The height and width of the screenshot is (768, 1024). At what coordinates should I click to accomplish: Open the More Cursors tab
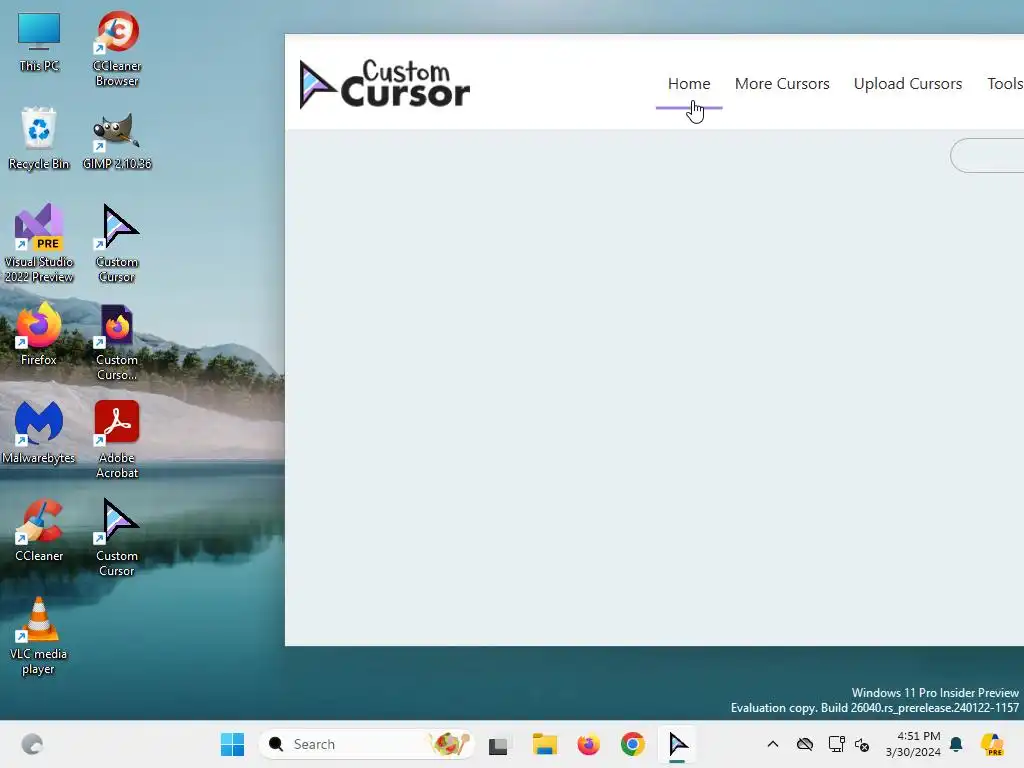coord(782,84)
